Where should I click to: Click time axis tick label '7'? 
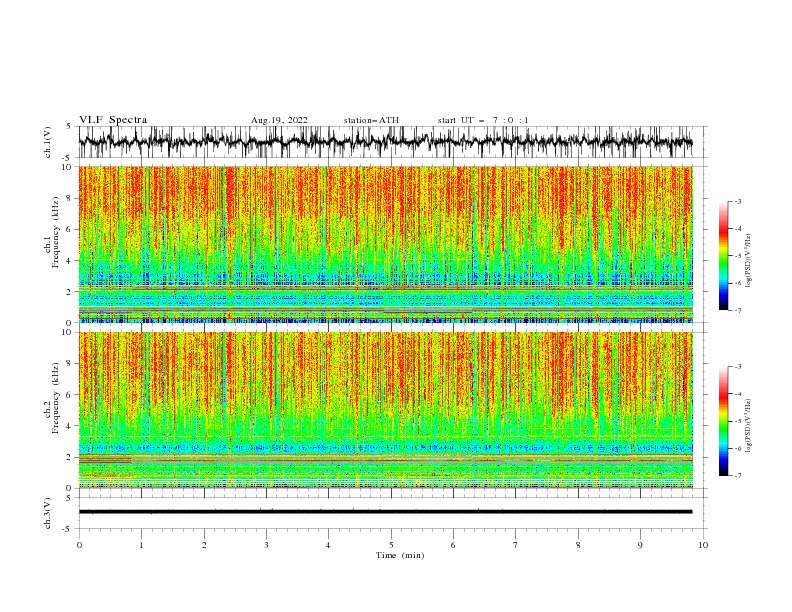516,545
